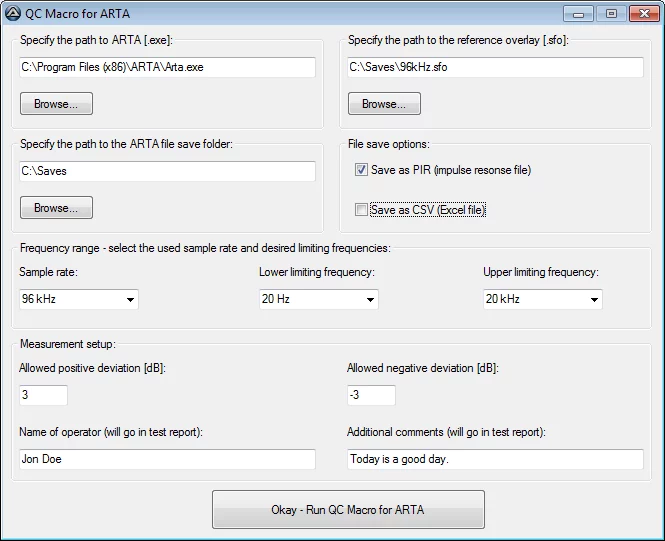The height and width of the screenshot is (541, 665).
Task: Click the ARTA exe path field
Action: pos(168,67)
